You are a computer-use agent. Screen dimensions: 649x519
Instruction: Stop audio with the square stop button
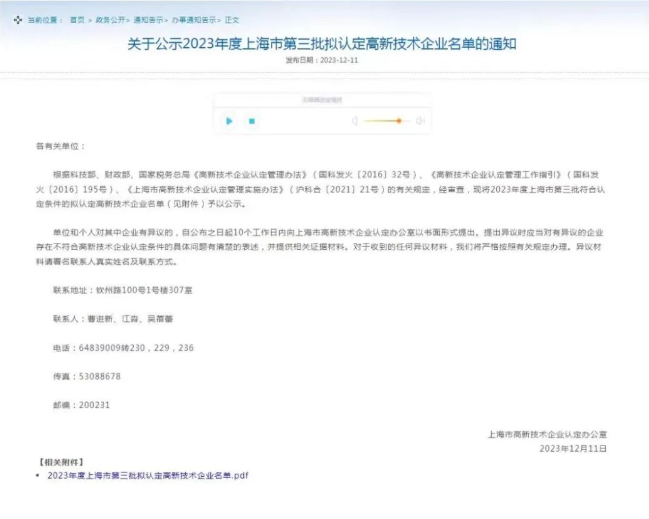point(252,121)
